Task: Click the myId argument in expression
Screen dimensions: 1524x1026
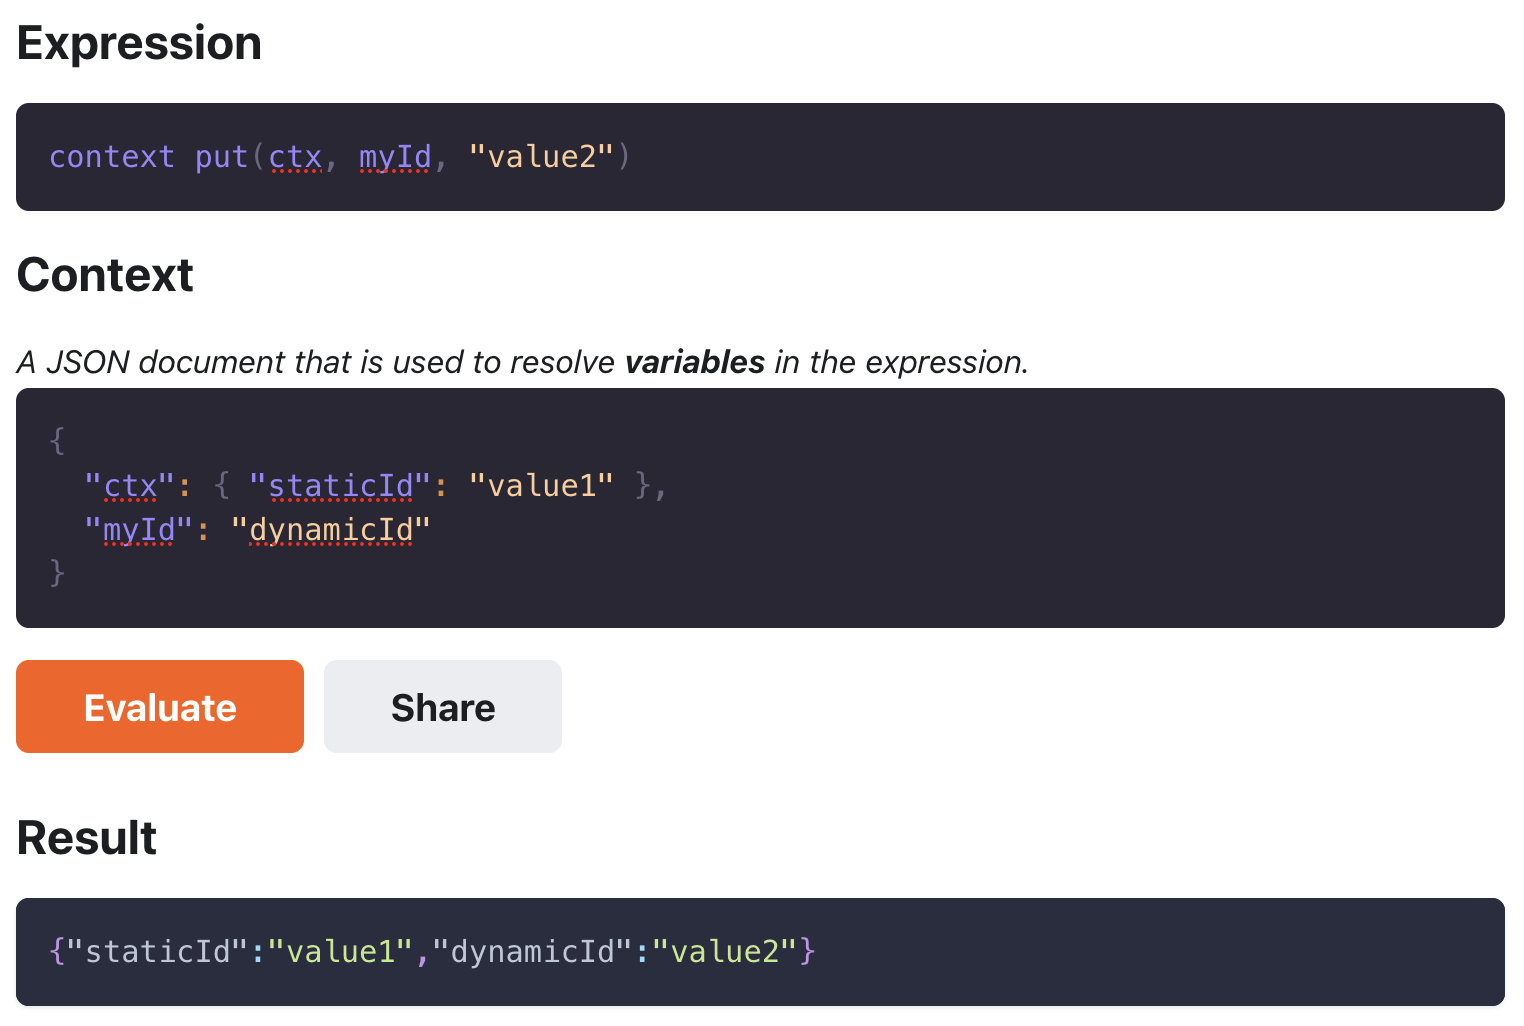Action: coord(395,157)
